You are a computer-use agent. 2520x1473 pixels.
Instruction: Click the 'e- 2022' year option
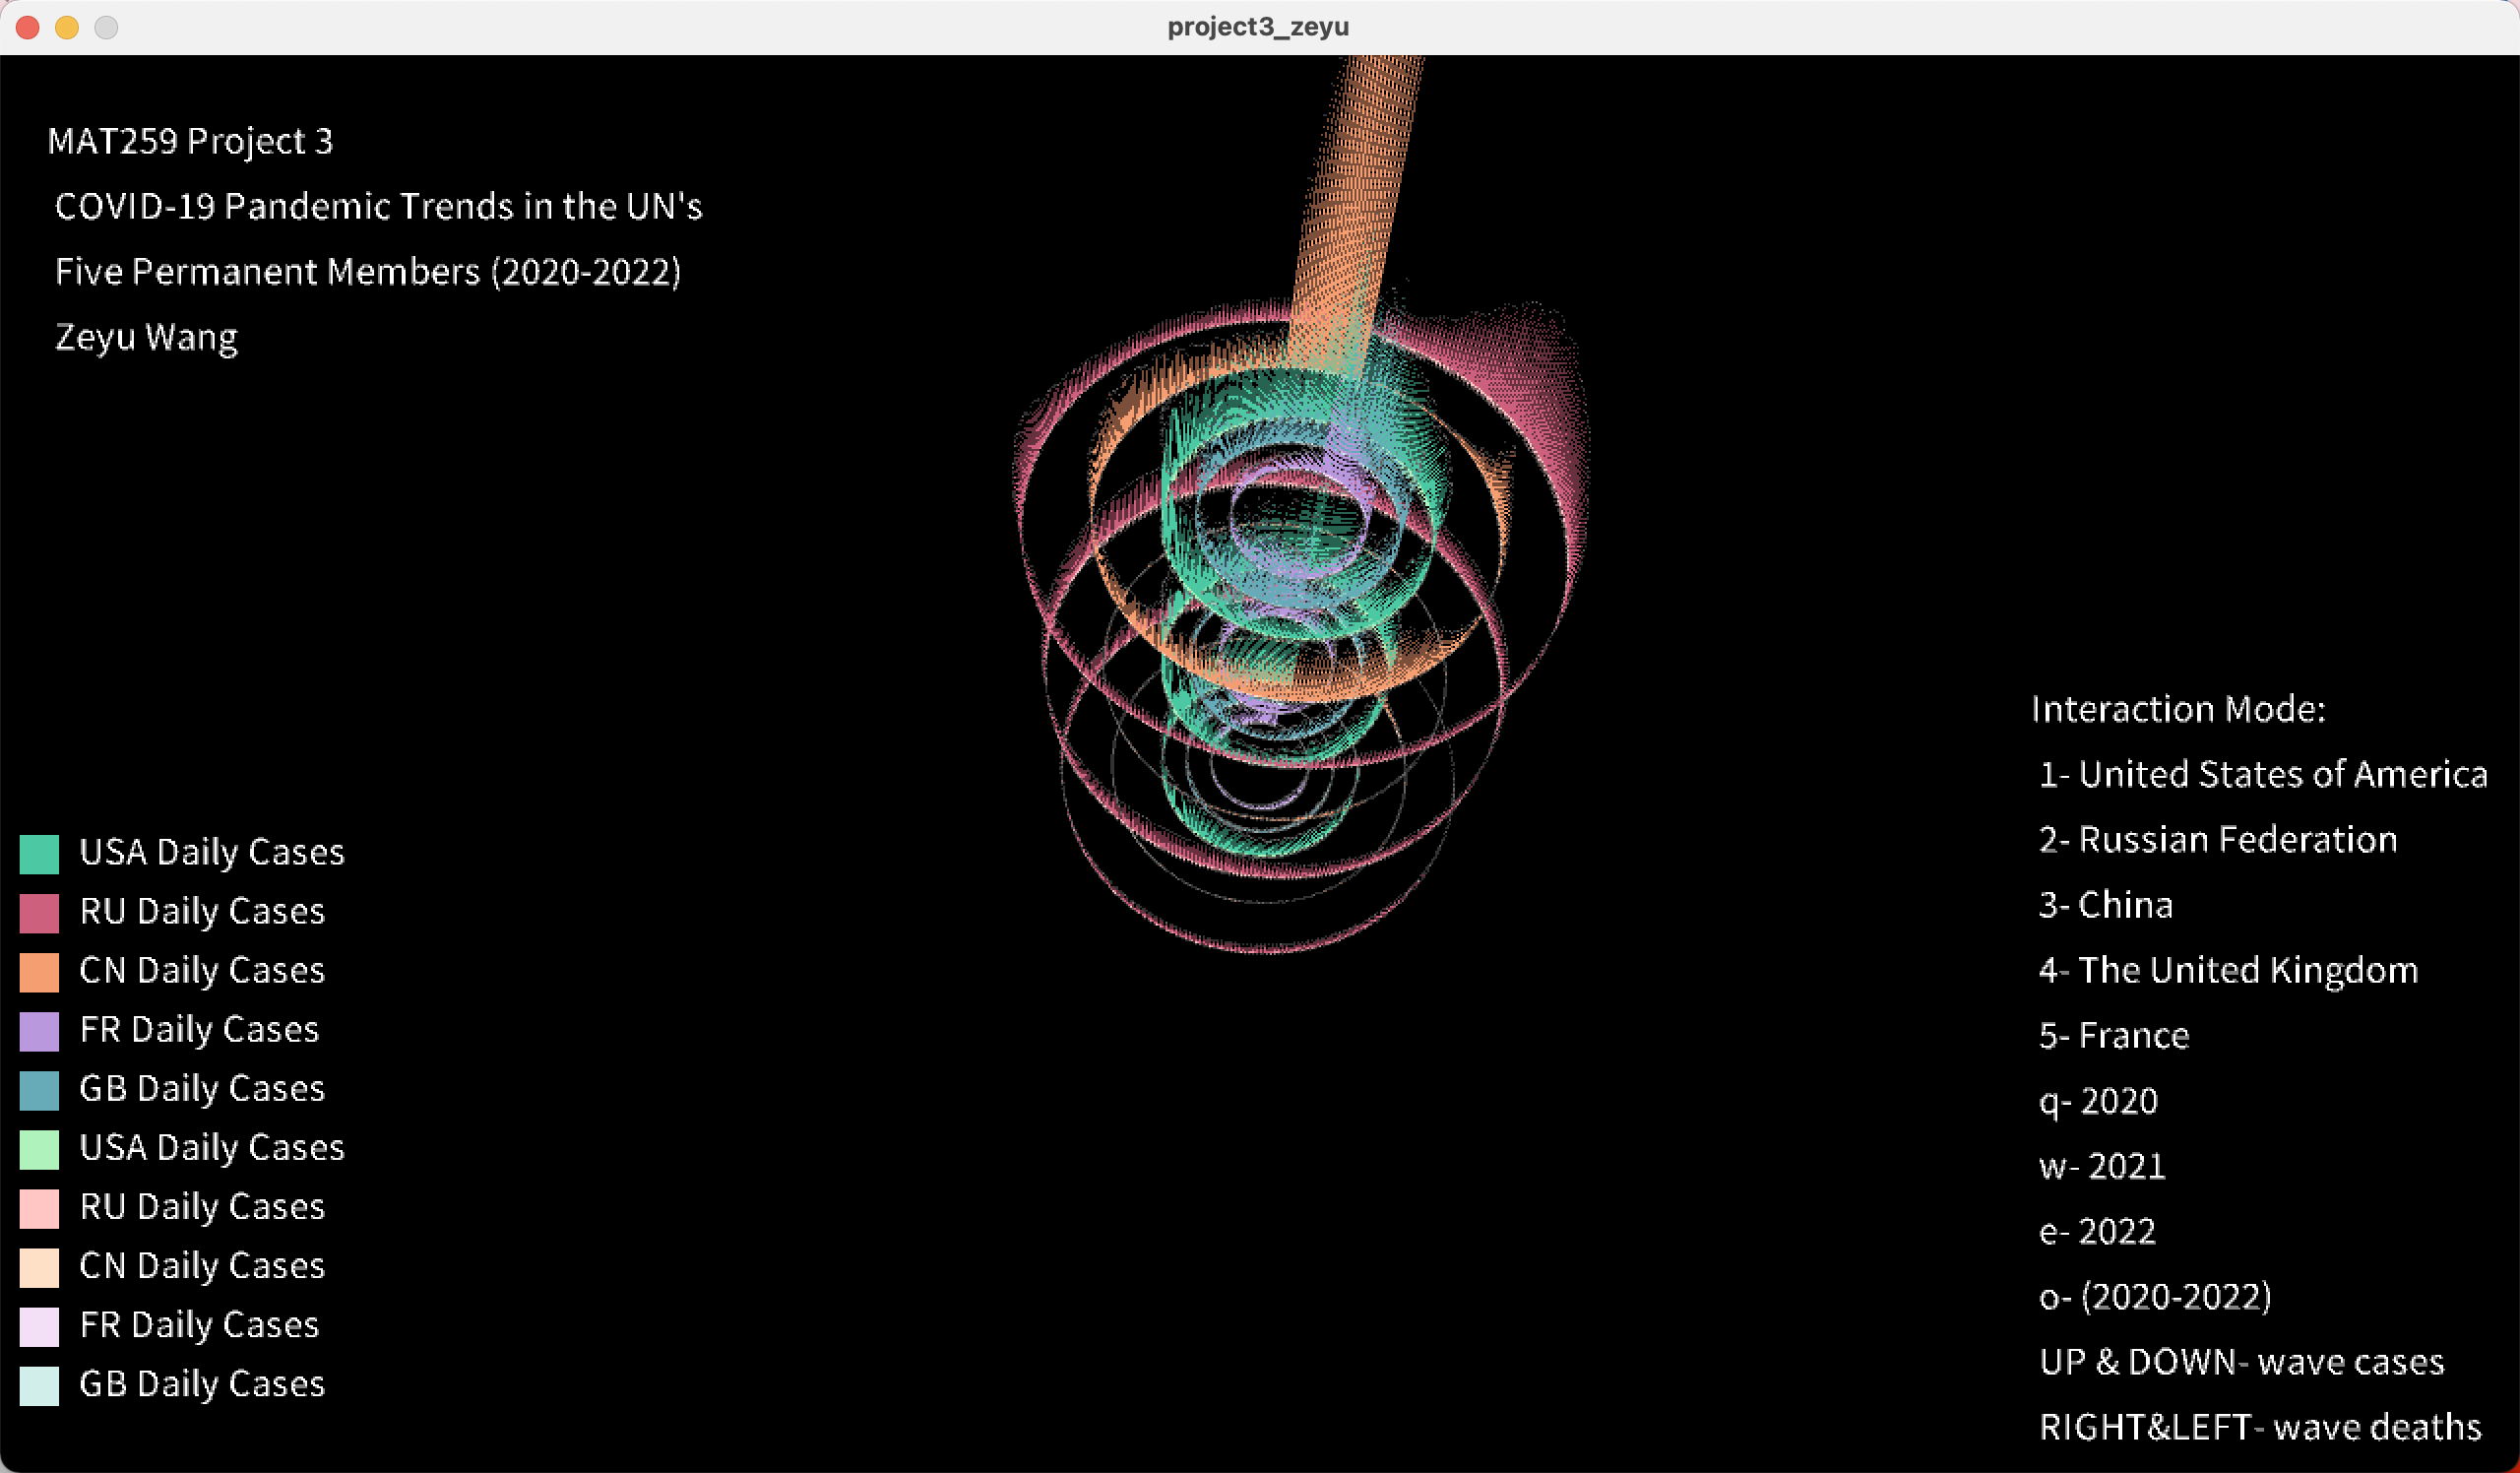(2096, 1232)
